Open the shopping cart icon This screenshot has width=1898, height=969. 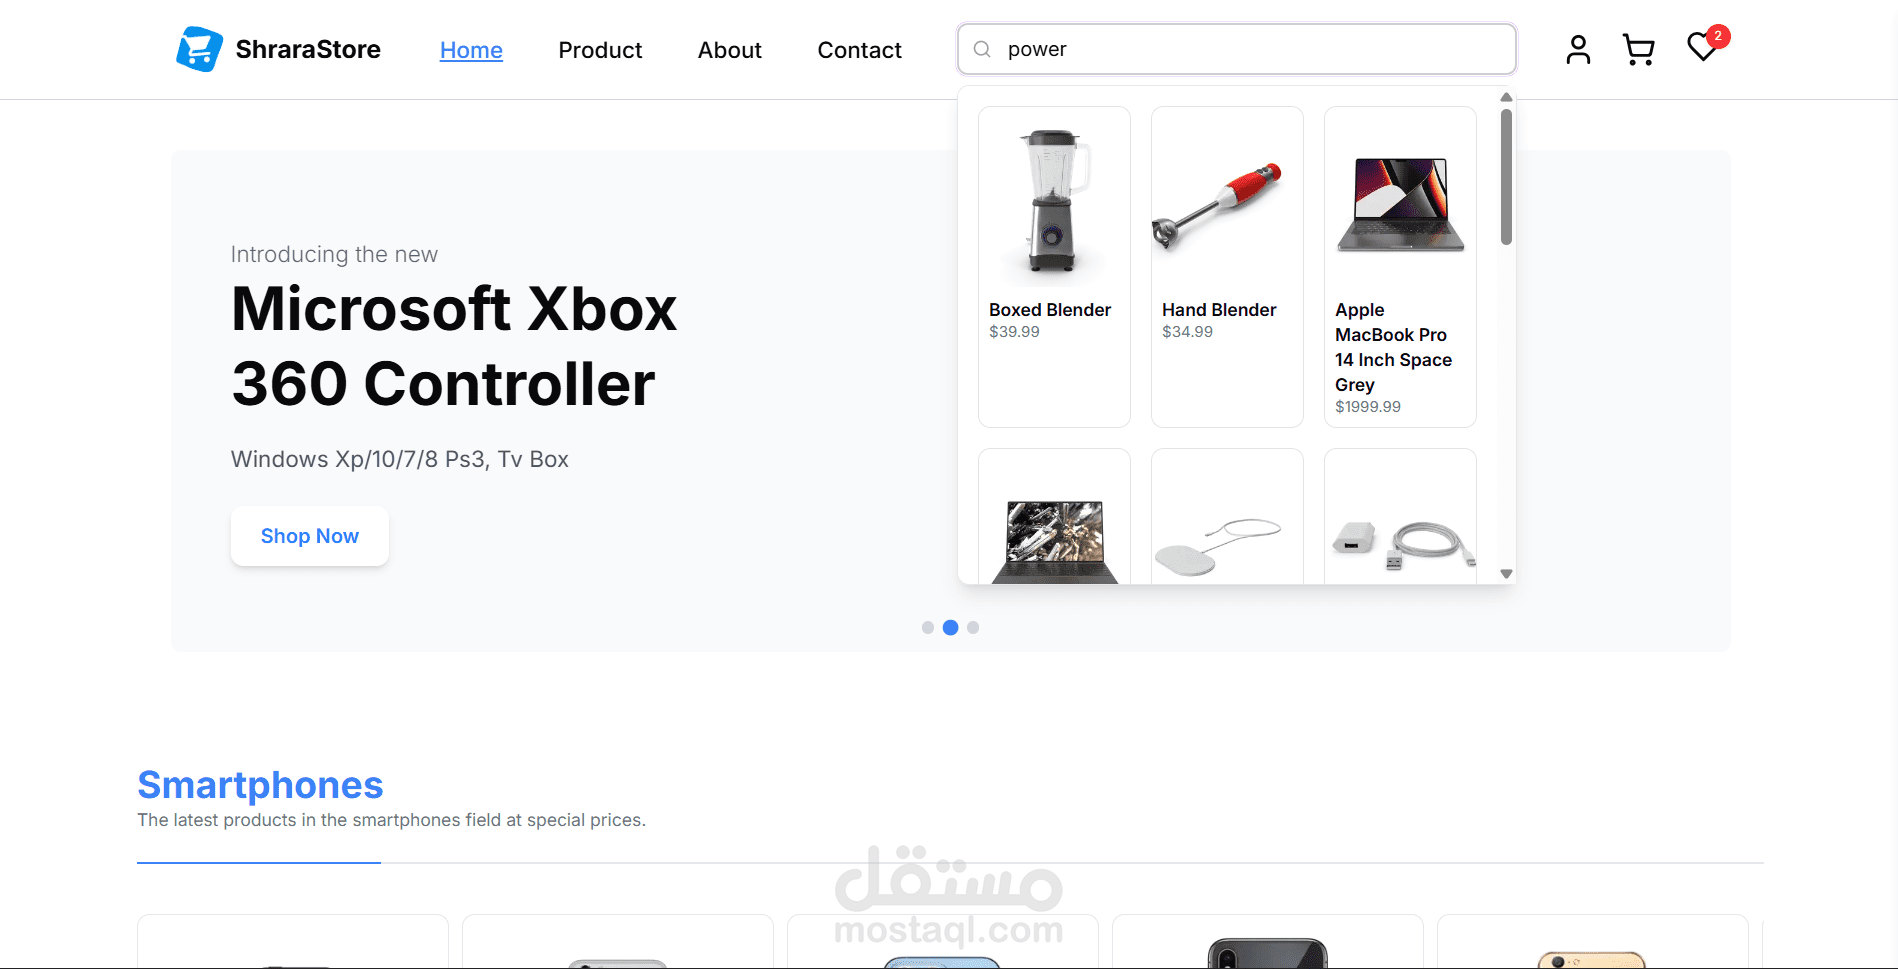(1638, 49)
